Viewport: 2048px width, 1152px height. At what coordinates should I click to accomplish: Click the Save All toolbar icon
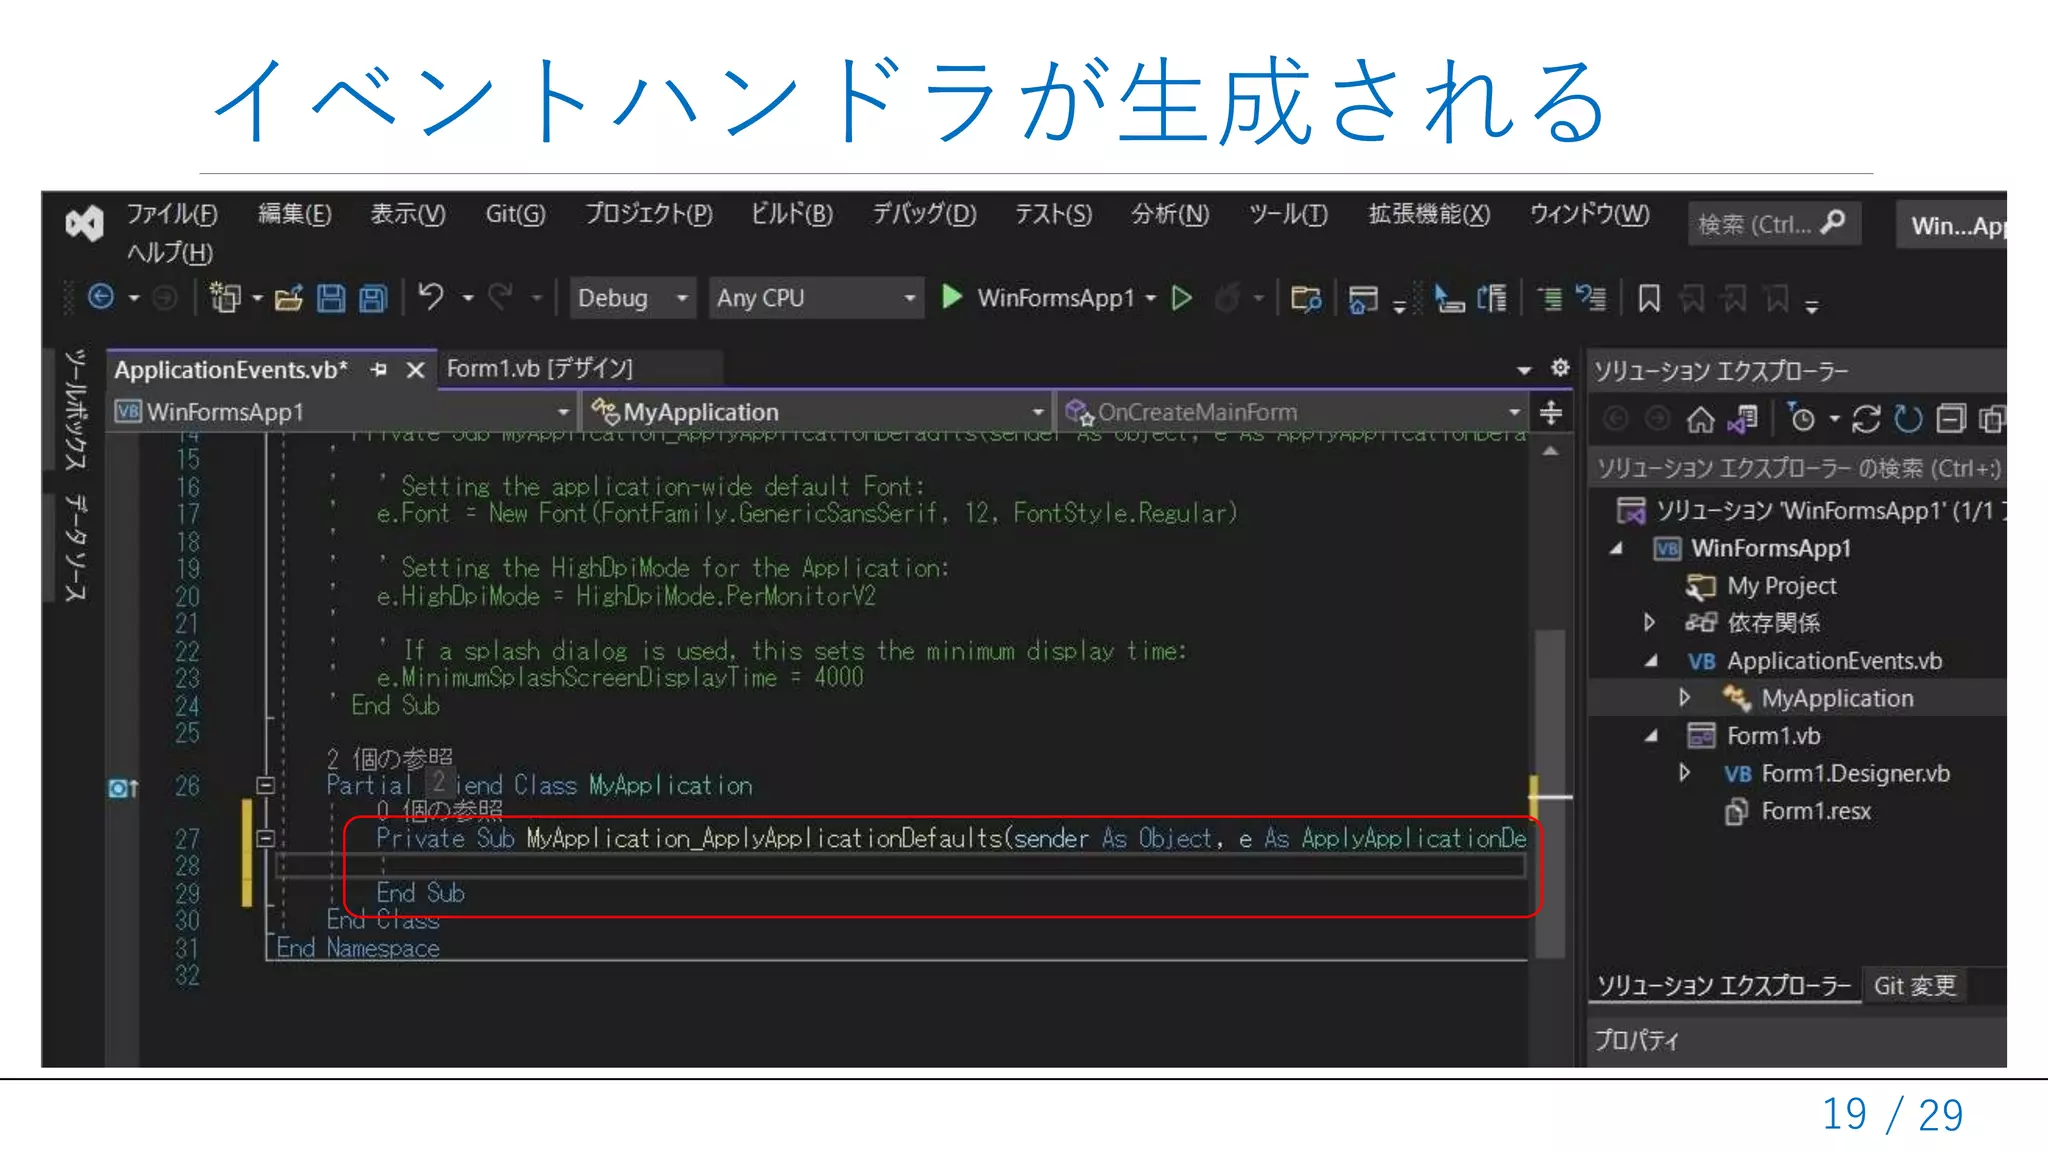pos(373,298)
